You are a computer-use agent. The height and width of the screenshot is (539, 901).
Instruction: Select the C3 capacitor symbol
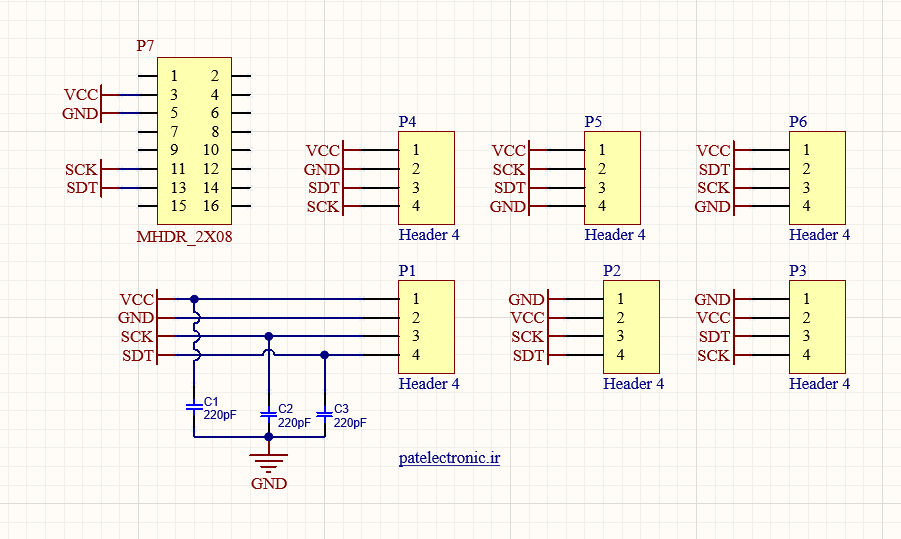click(325, 414)
